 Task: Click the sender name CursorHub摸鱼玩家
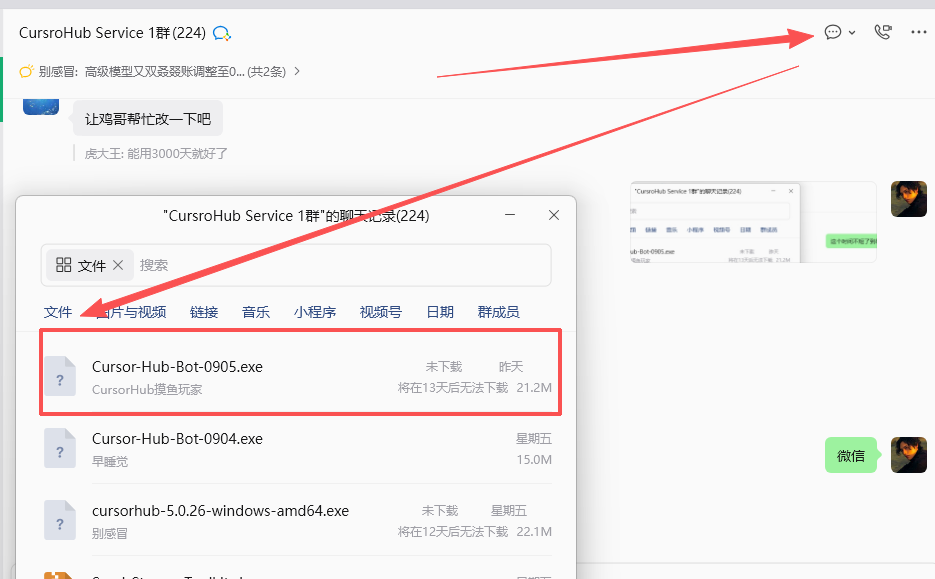147,389
